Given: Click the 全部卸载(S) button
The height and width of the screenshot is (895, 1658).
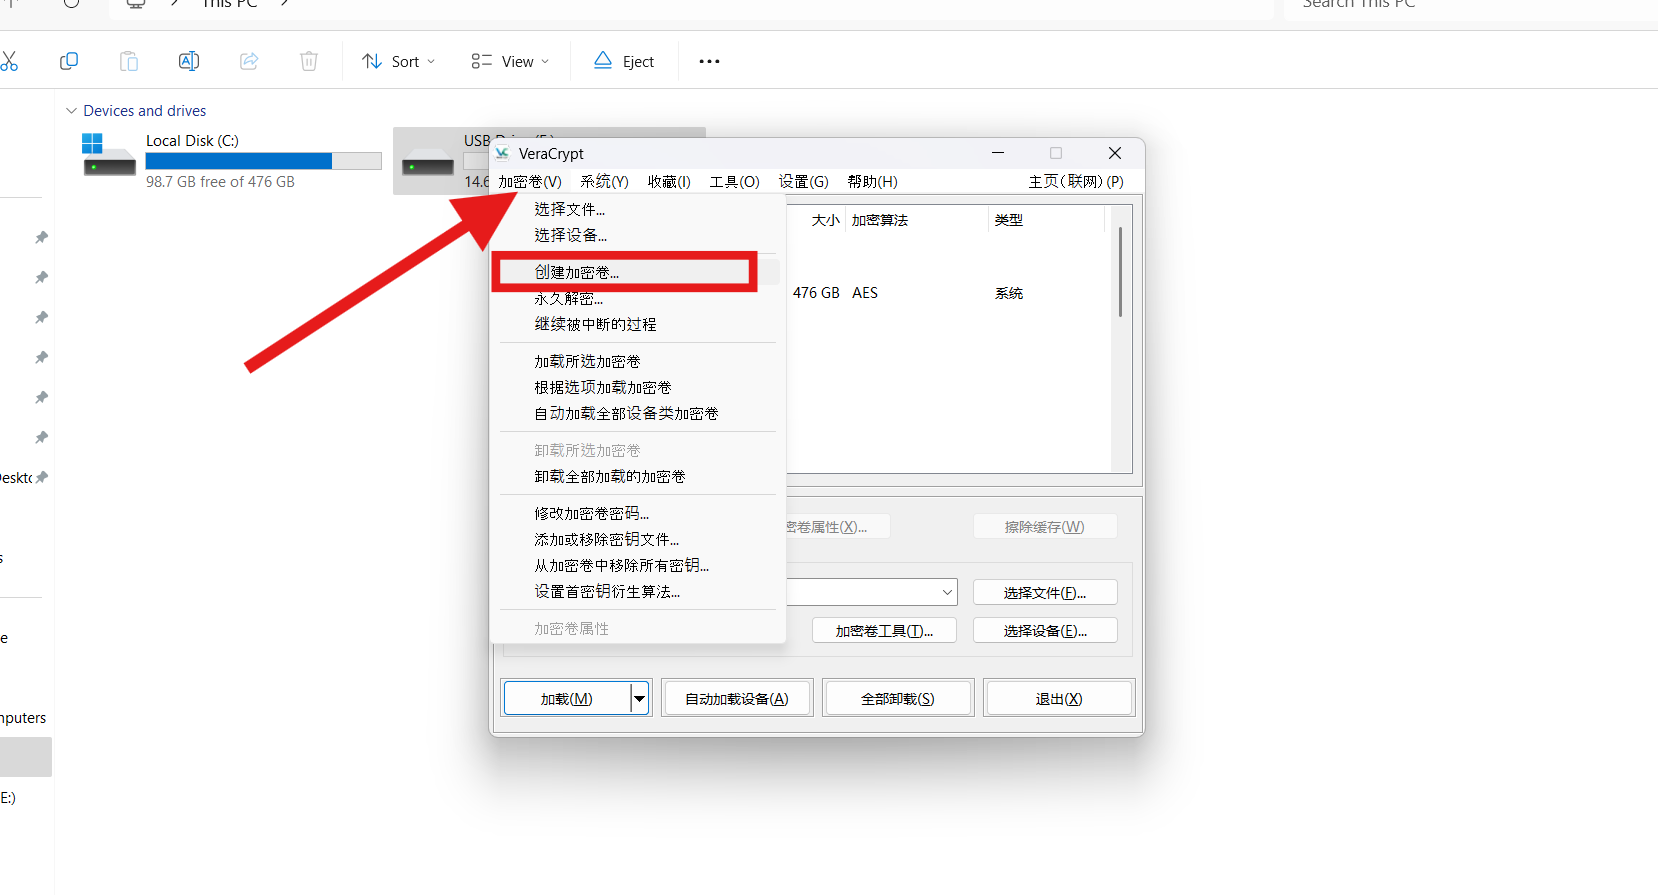Looking at the screenshot, I should [898, 699].
